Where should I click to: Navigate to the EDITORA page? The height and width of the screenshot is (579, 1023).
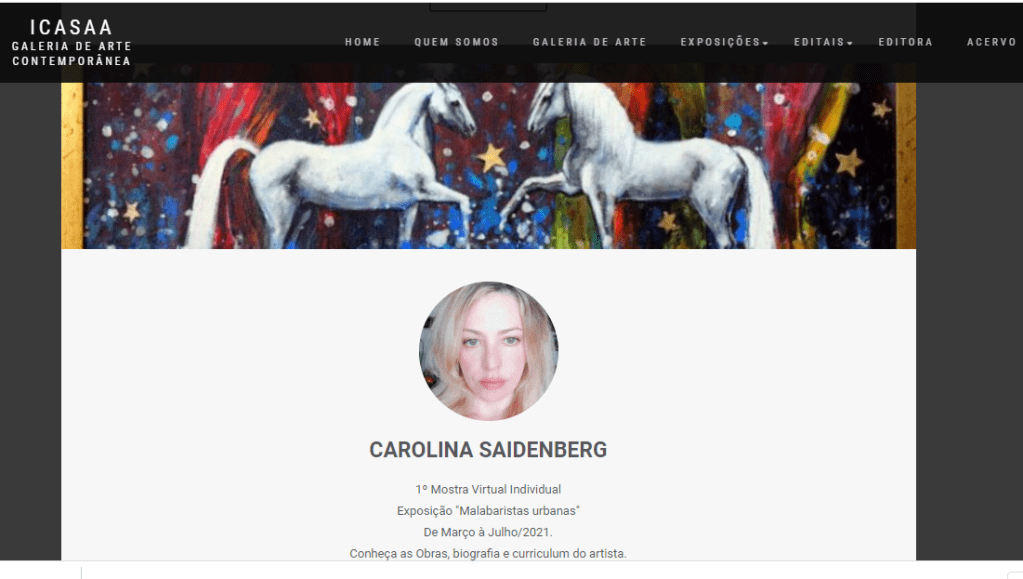coord(906,42)
